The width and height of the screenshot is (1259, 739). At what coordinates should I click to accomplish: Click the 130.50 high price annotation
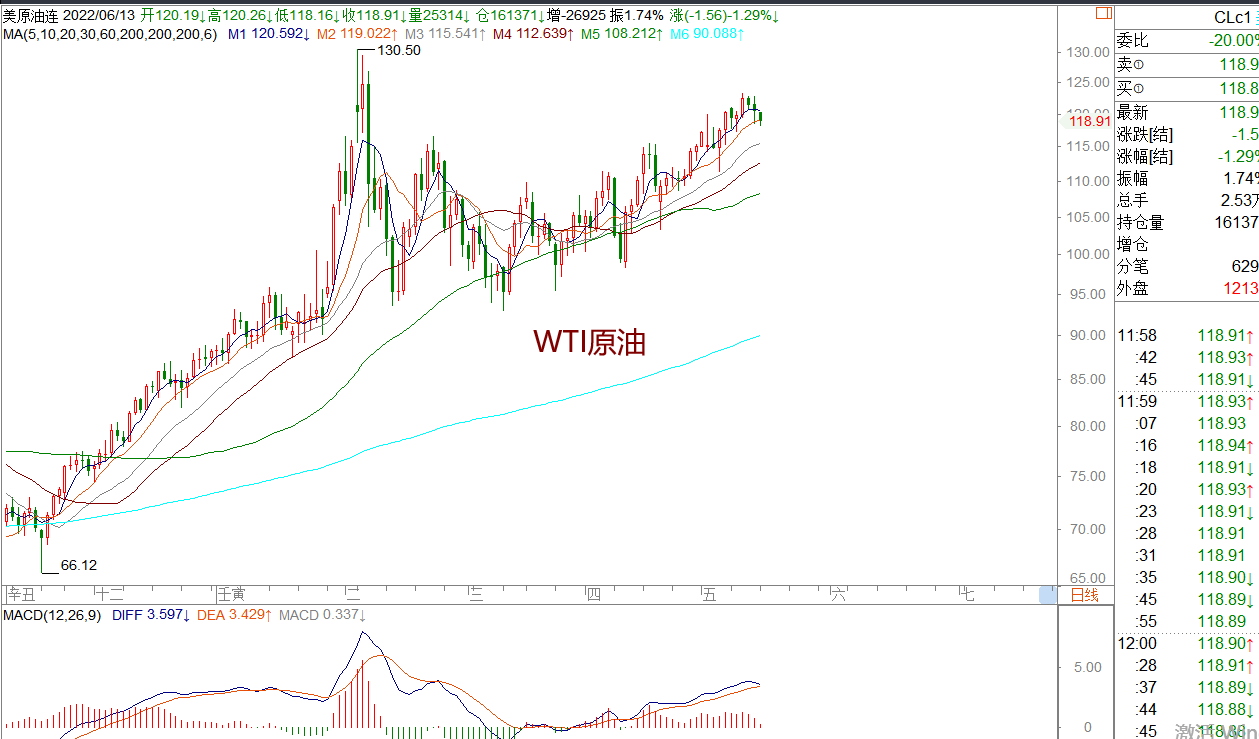pos(397,50)
